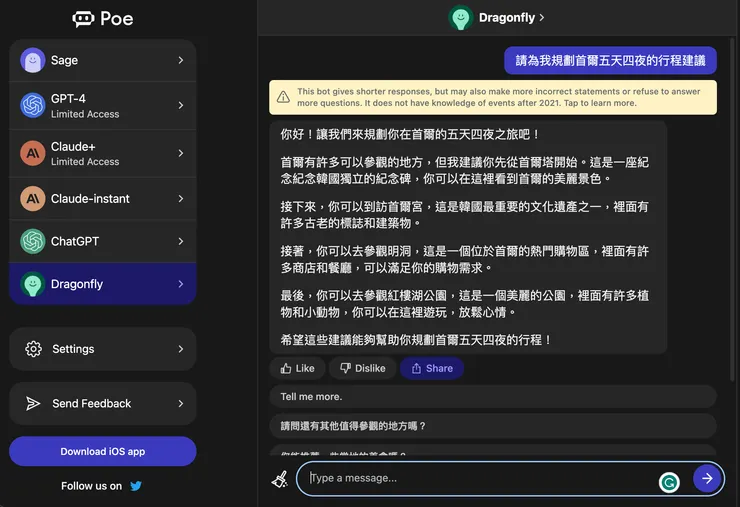
Task: Click the Settings gear icon
Action: 33,349
